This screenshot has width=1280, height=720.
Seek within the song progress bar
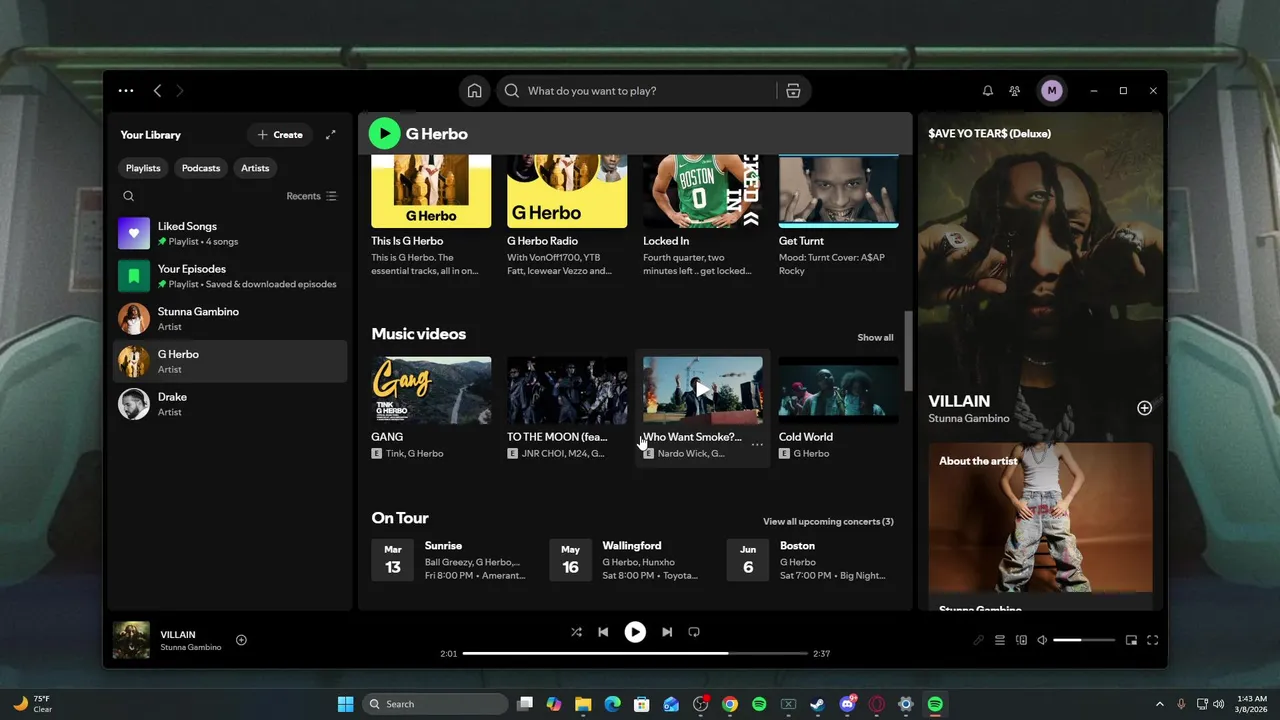[x=635, y=653]
